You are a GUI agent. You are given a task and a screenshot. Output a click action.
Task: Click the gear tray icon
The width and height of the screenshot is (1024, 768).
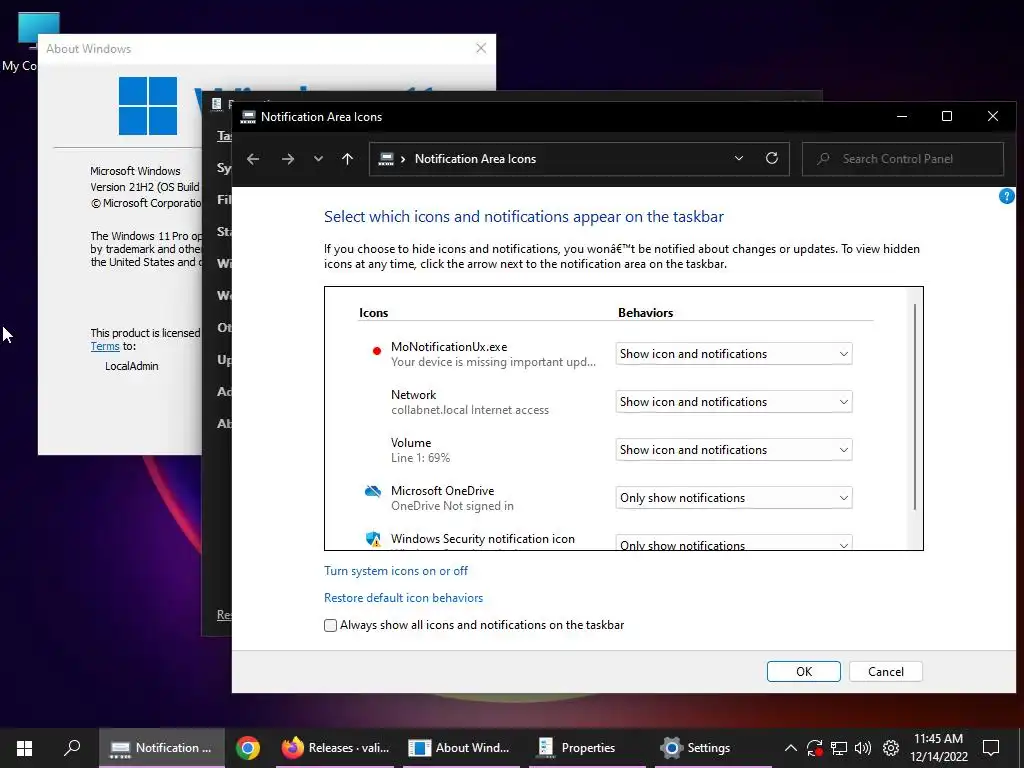pos(891,748)
